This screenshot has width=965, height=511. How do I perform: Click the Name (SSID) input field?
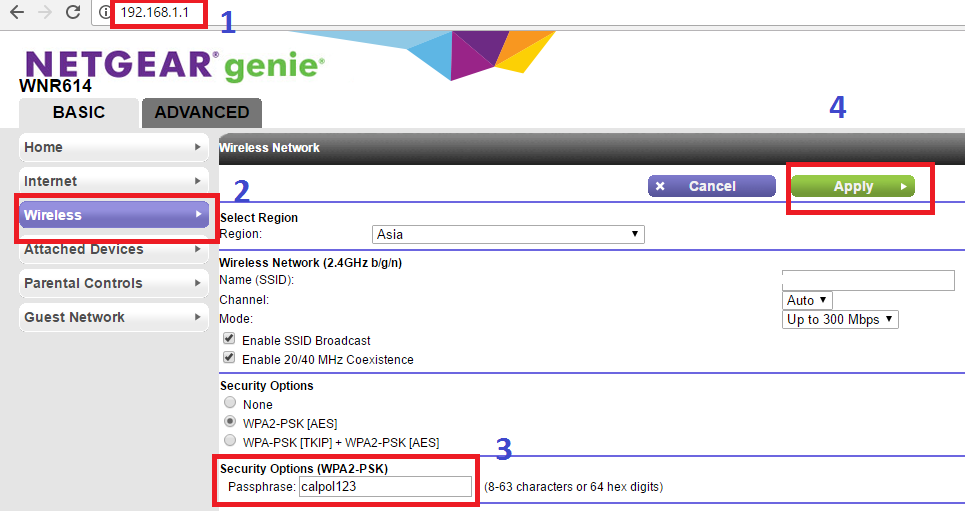click(868, 280)
